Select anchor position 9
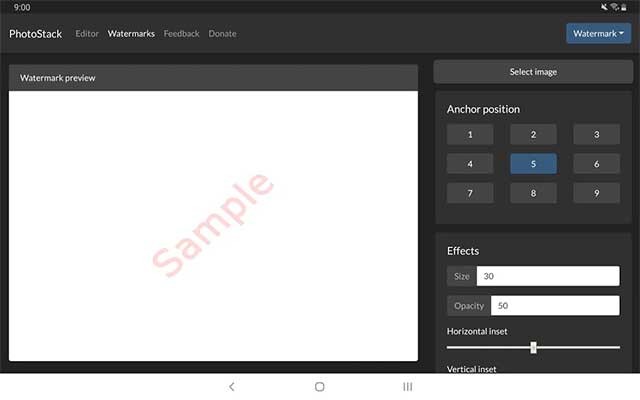The height and width of the screenshot is (400, 640). 596,193
